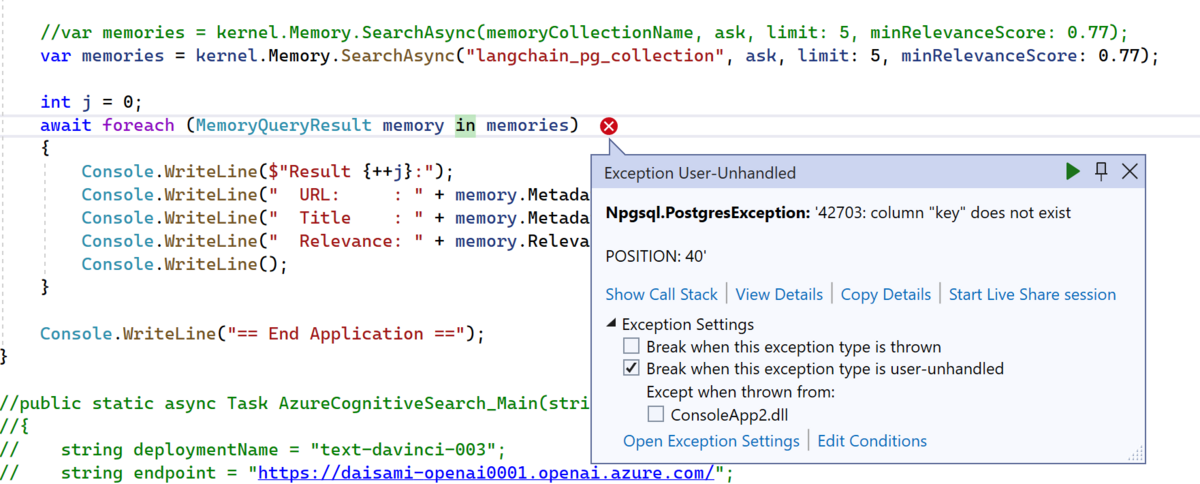The width and height of the screenshot is (1200, 484).
Task: Open Exception Settings link
Action: pos(711,441)
